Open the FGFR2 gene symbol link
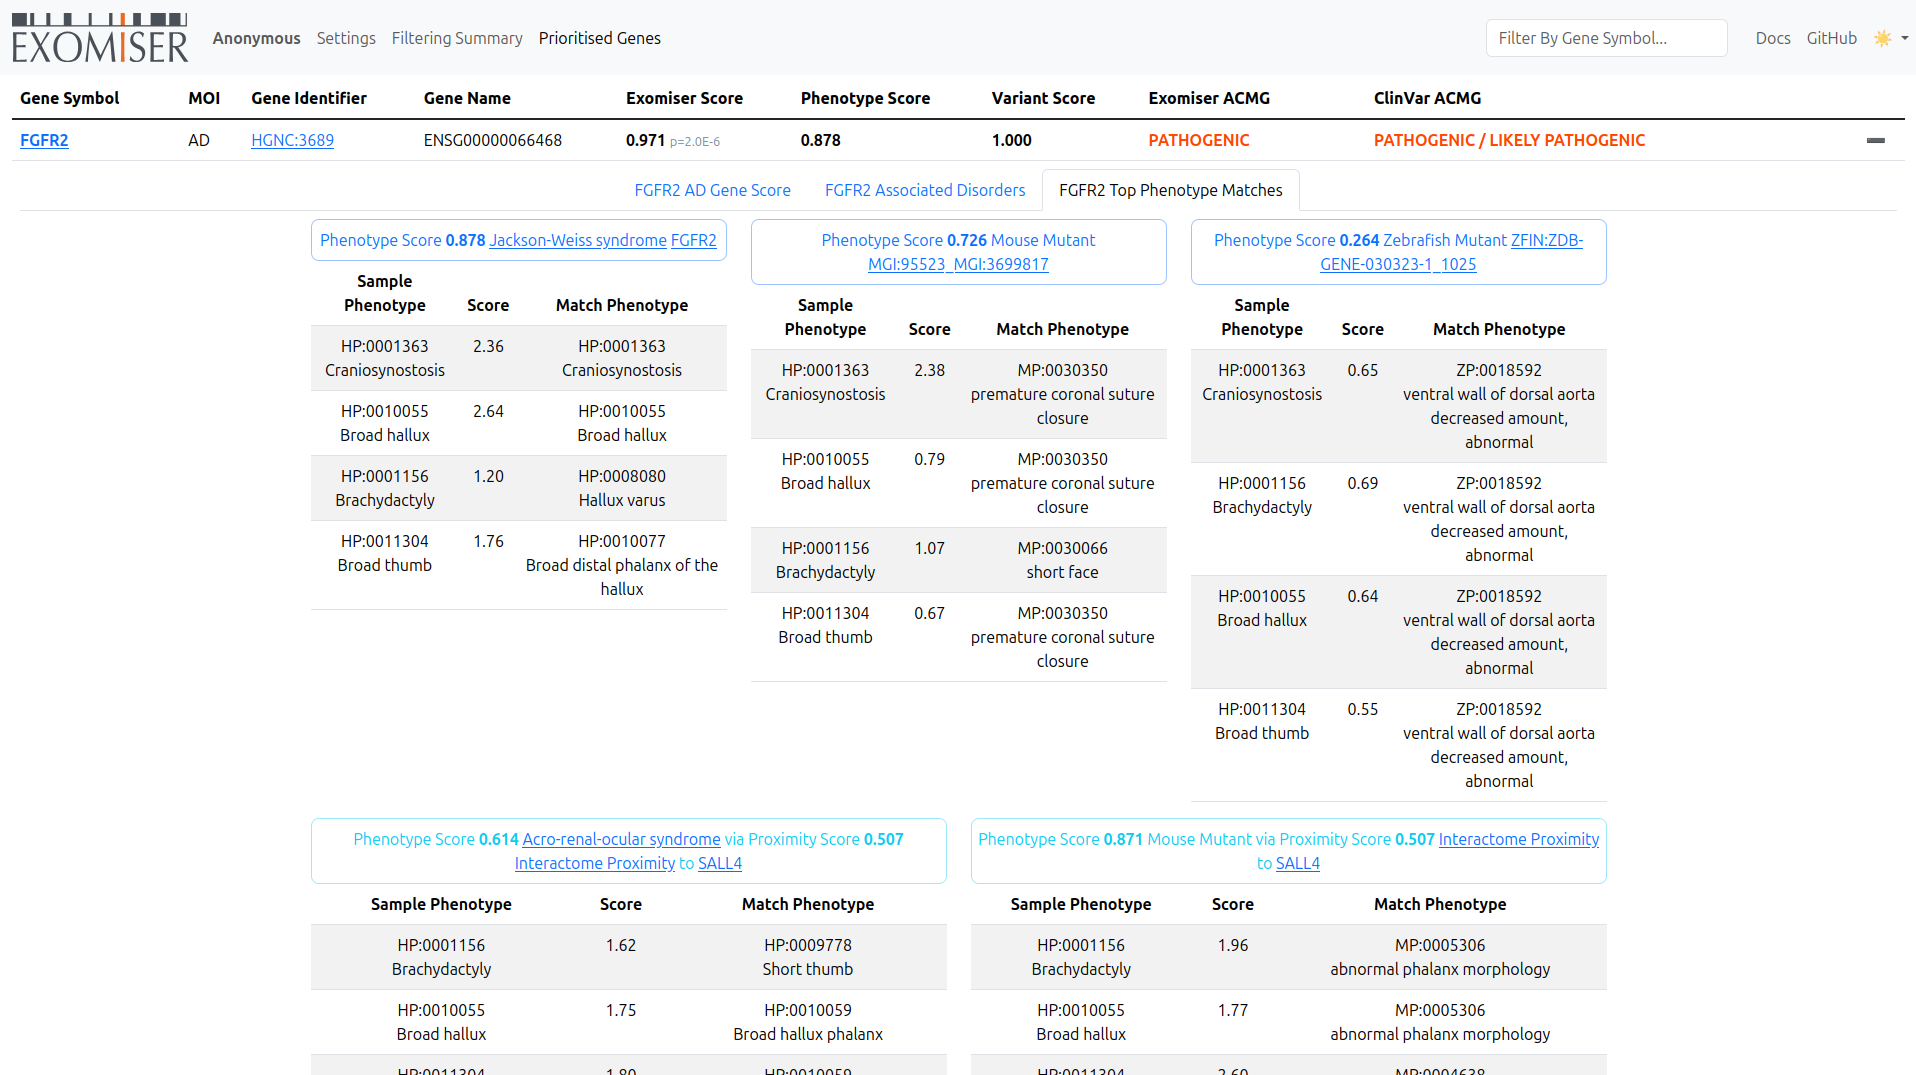Viewport: 1916px width, 1075px height. [x=44, y=140]
